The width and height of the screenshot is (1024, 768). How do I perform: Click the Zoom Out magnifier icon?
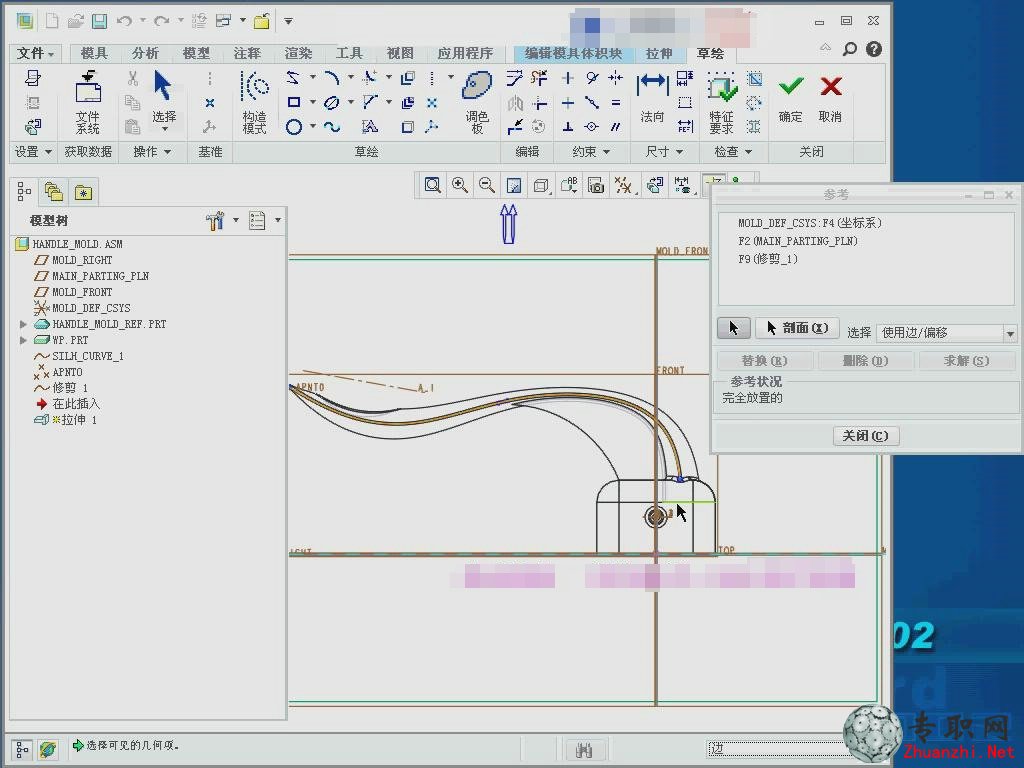(x=487, y=185)
